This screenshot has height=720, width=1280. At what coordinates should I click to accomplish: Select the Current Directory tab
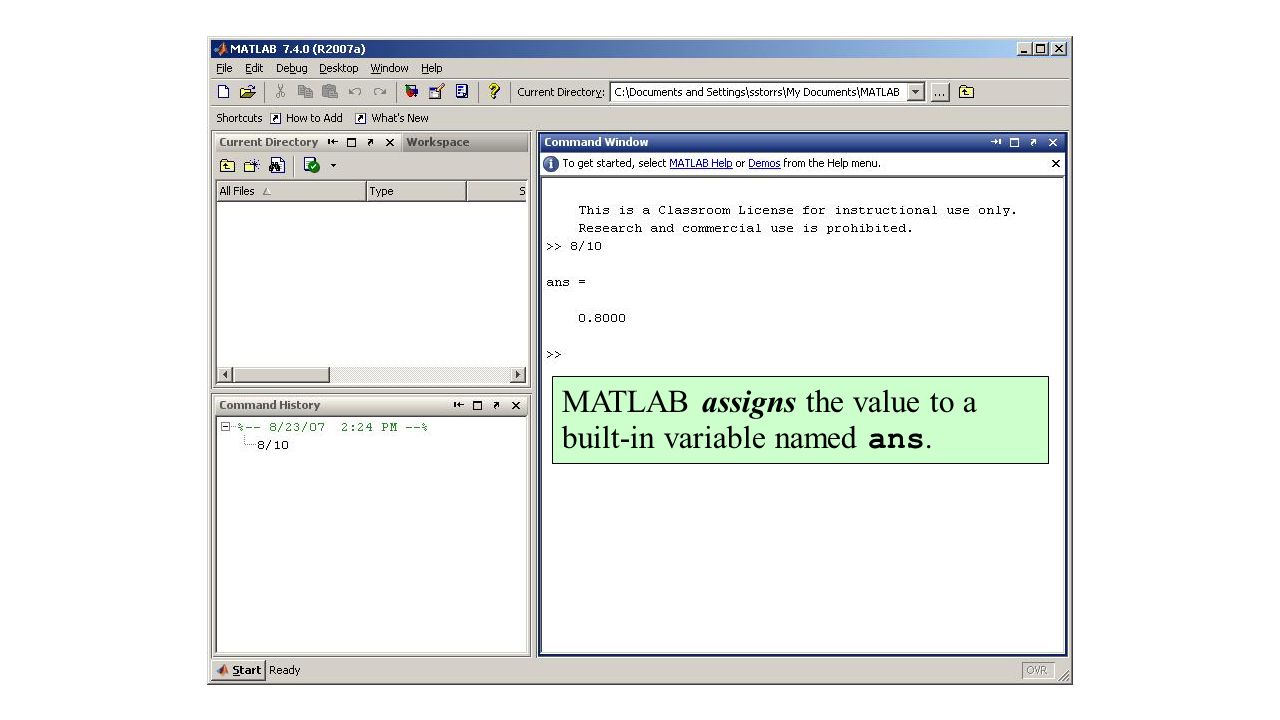268,142
